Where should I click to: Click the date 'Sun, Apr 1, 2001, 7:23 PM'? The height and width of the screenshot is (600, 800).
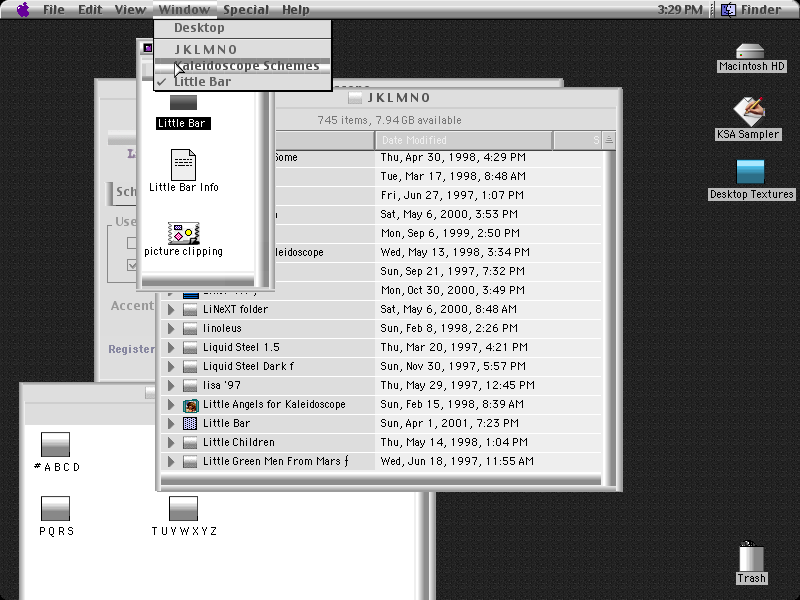[449, 423]
